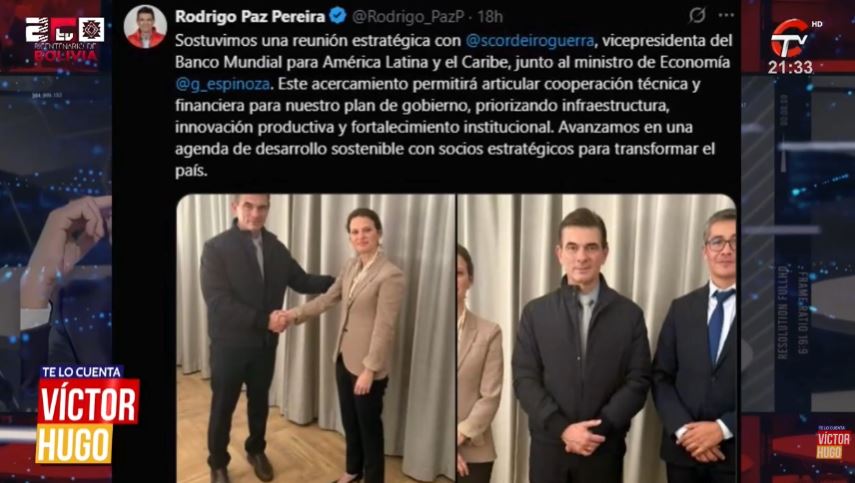Viewport: 855px width, 483px height.
Task: Click the Bicentenario de Bolivia logo
Action: click(x=65, y=39)
